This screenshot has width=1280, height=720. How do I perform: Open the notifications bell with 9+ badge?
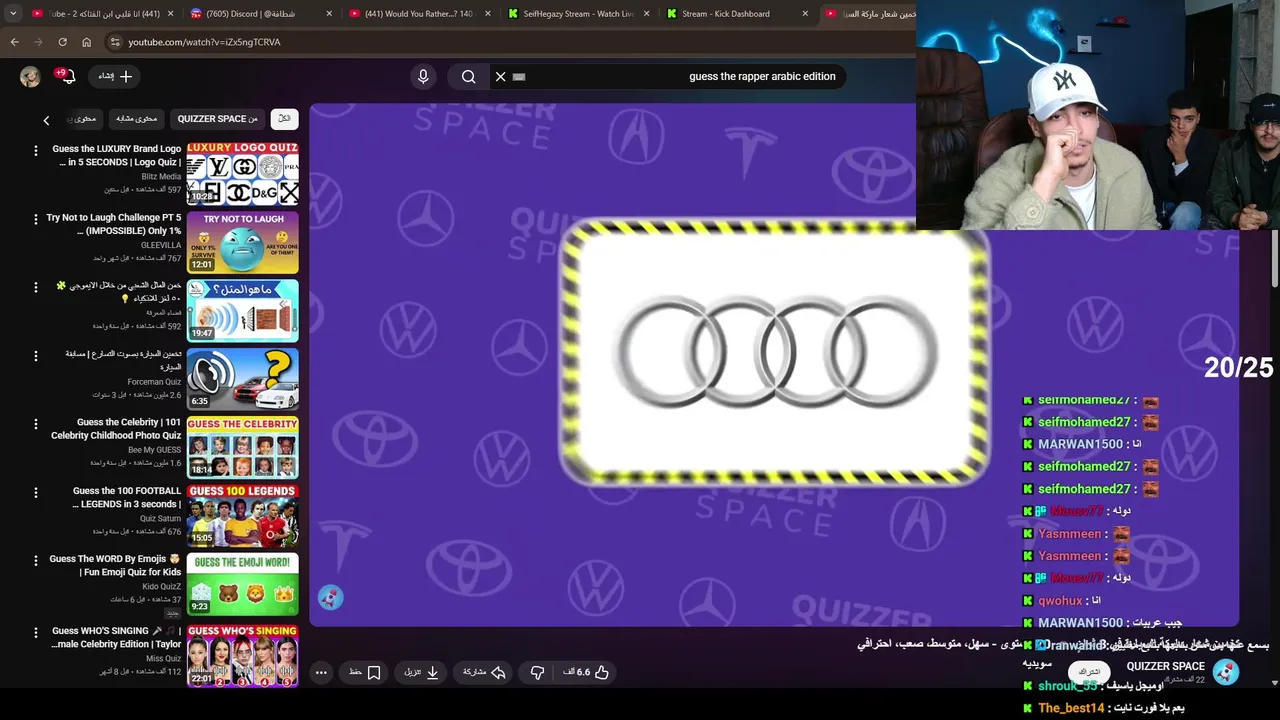coord(69,77)
